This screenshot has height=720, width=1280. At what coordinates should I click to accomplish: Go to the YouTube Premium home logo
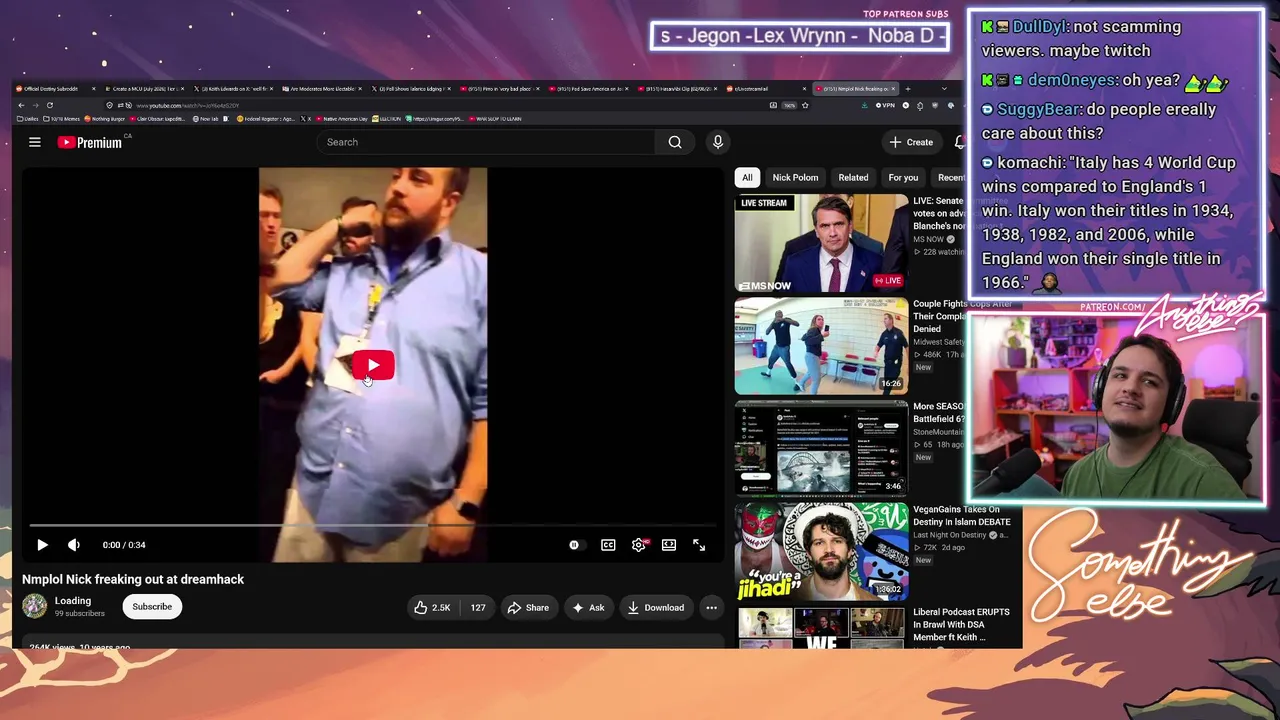click(x=90, y=142)
